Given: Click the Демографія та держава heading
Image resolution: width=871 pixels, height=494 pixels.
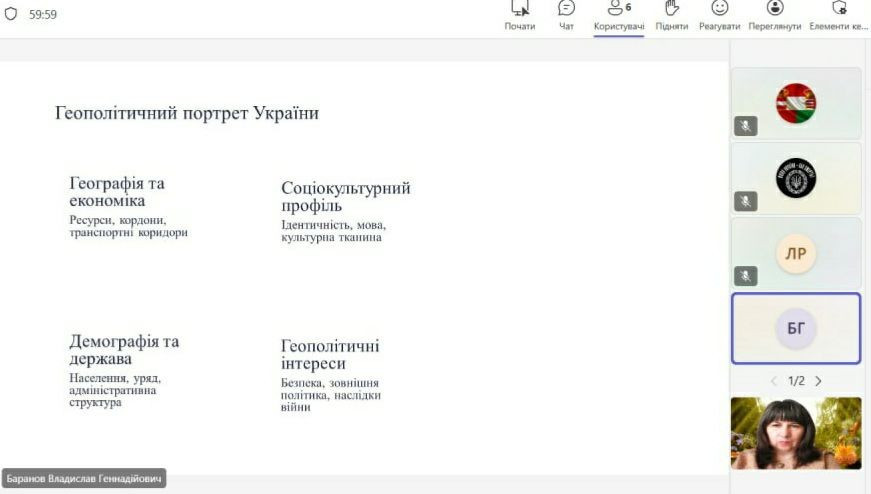Looking at the screenshot, I should pos(124,350).
